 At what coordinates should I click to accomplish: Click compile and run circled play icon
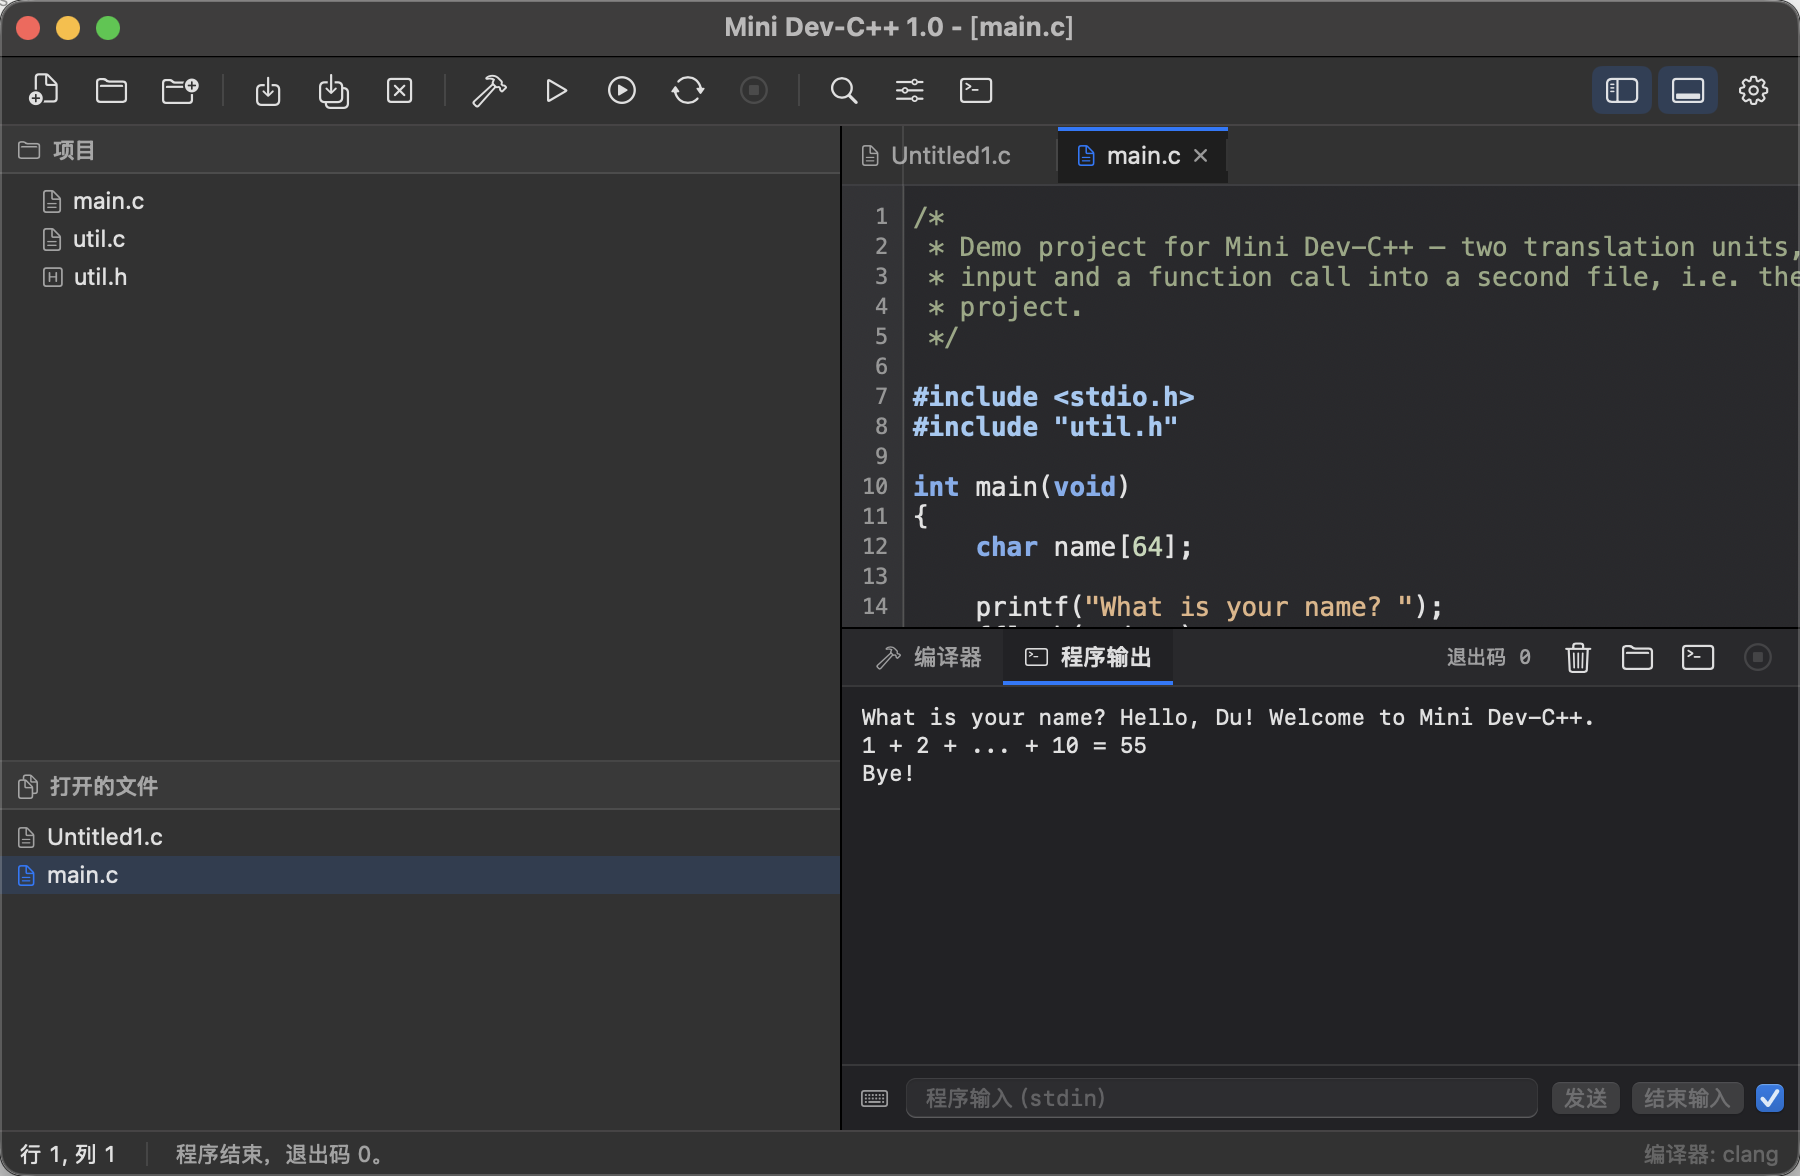[622, 90]
